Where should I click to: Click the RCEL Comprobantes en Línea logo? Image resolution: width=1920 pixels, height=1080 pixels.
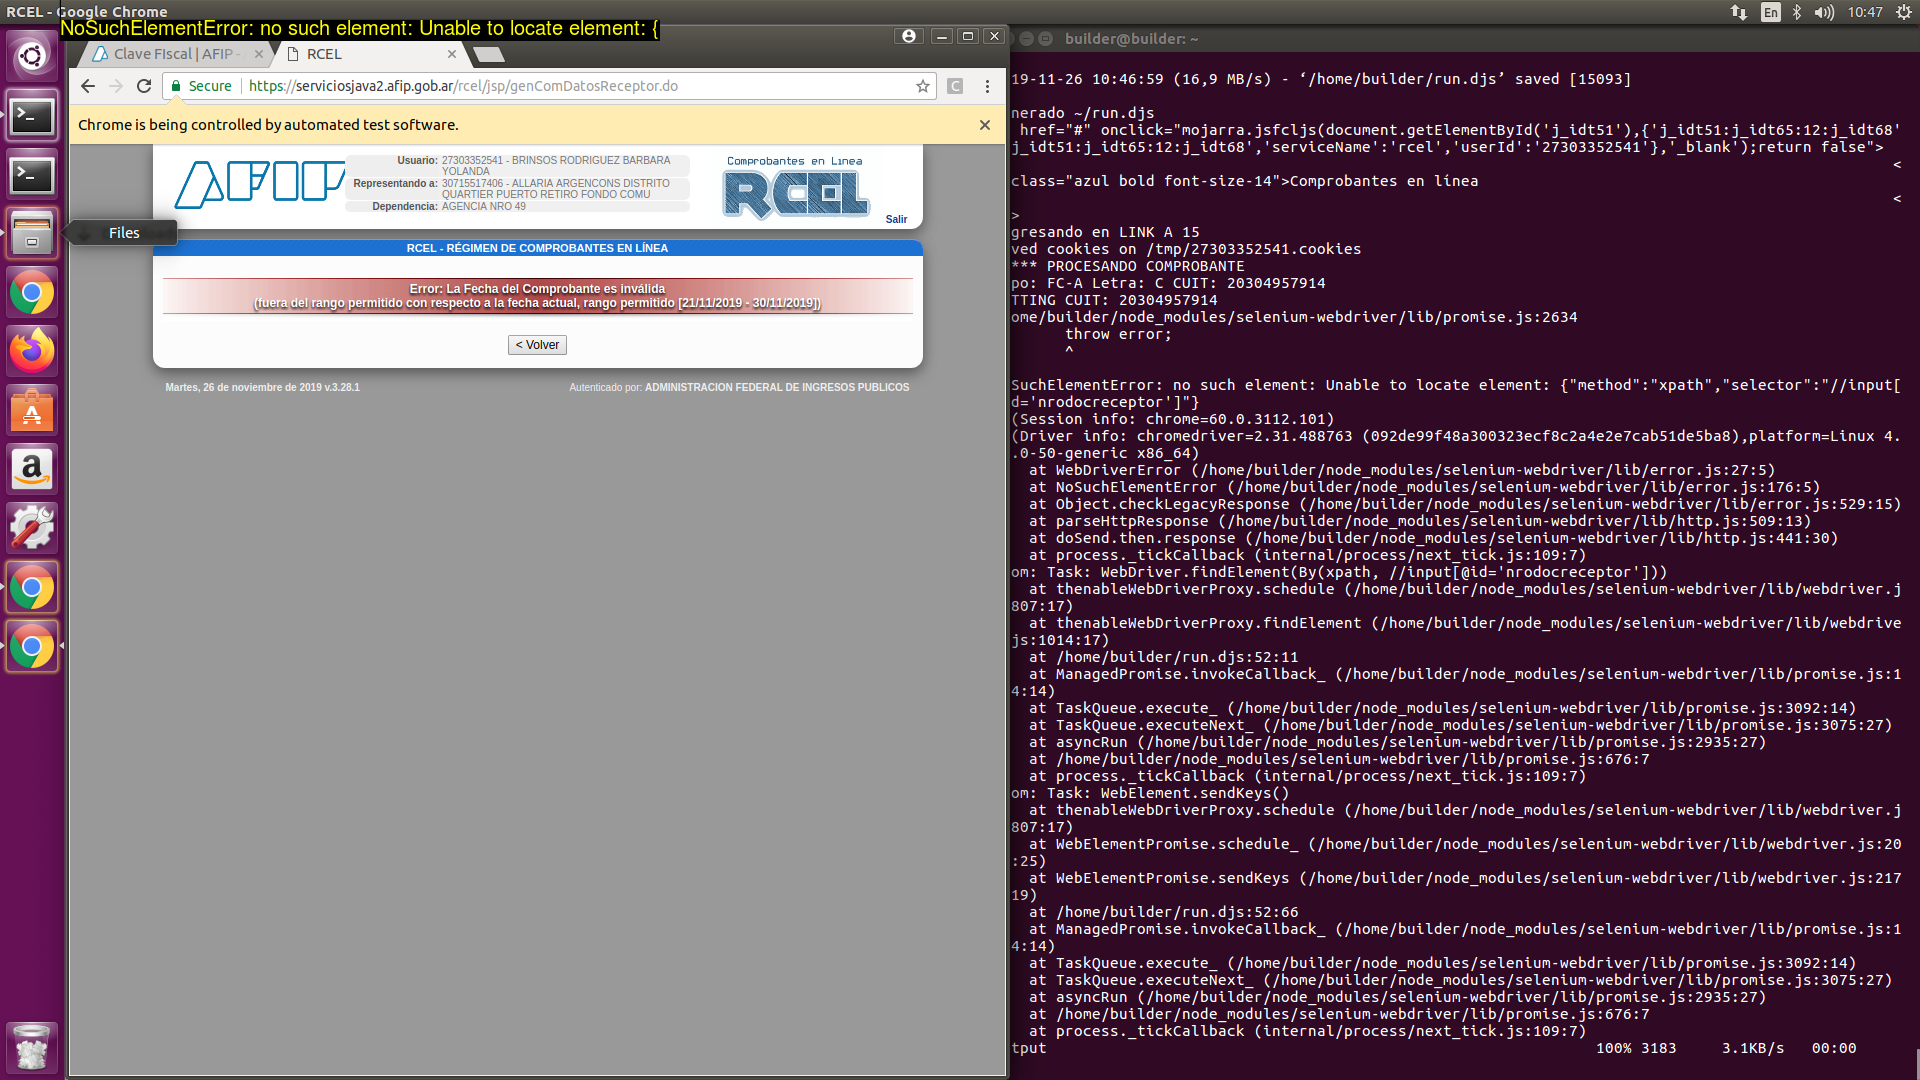coord(795,188)
